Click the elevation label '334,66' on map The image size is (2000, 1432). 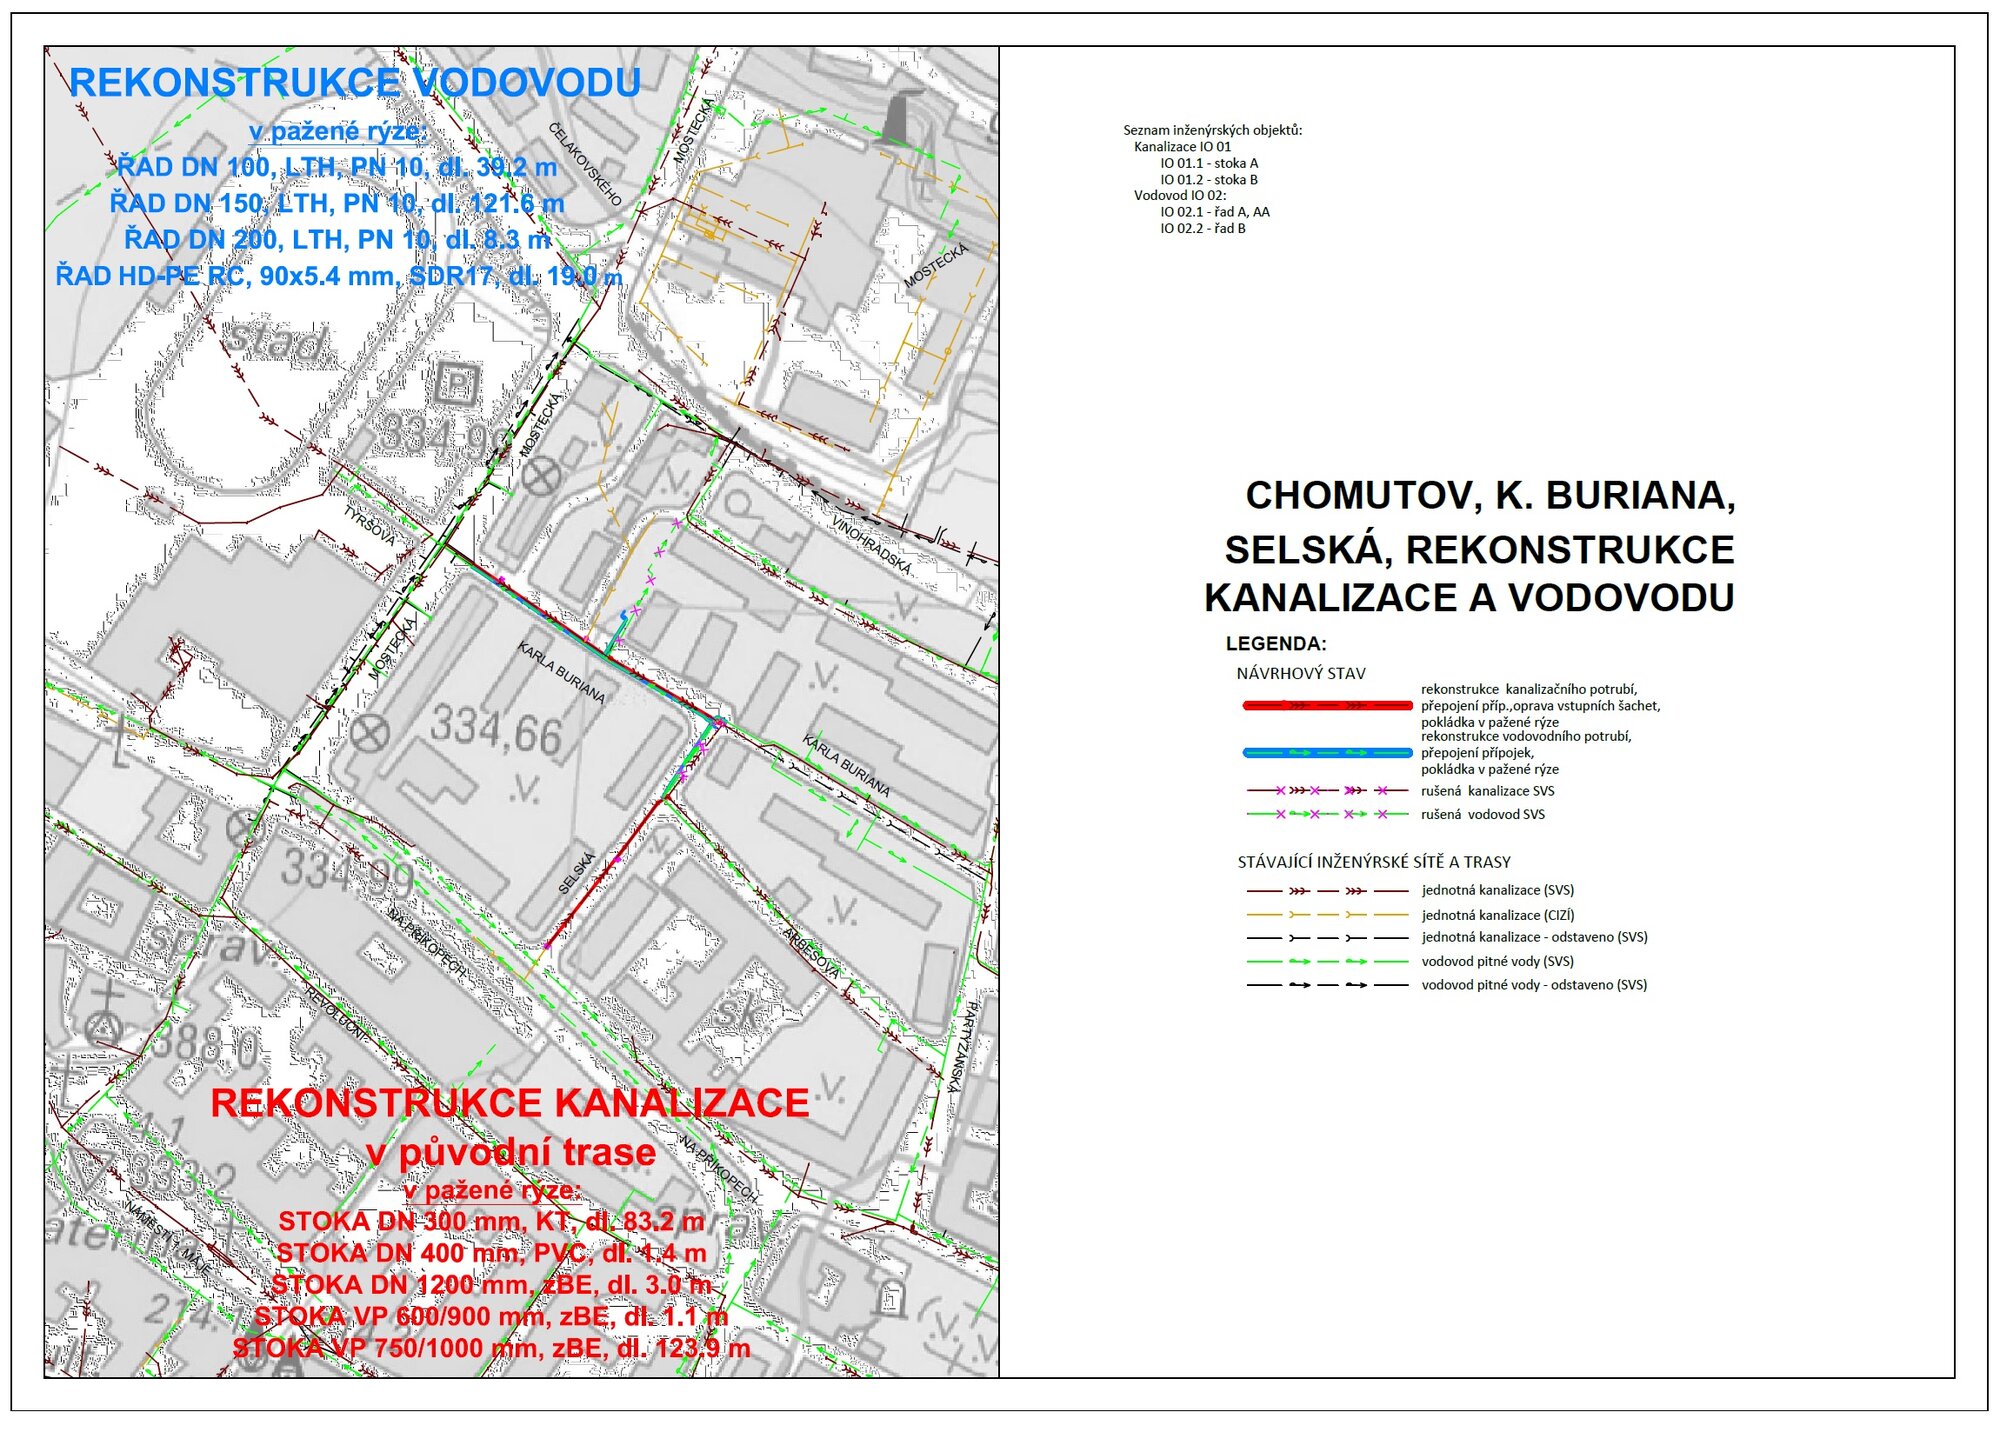click(496, 730)
